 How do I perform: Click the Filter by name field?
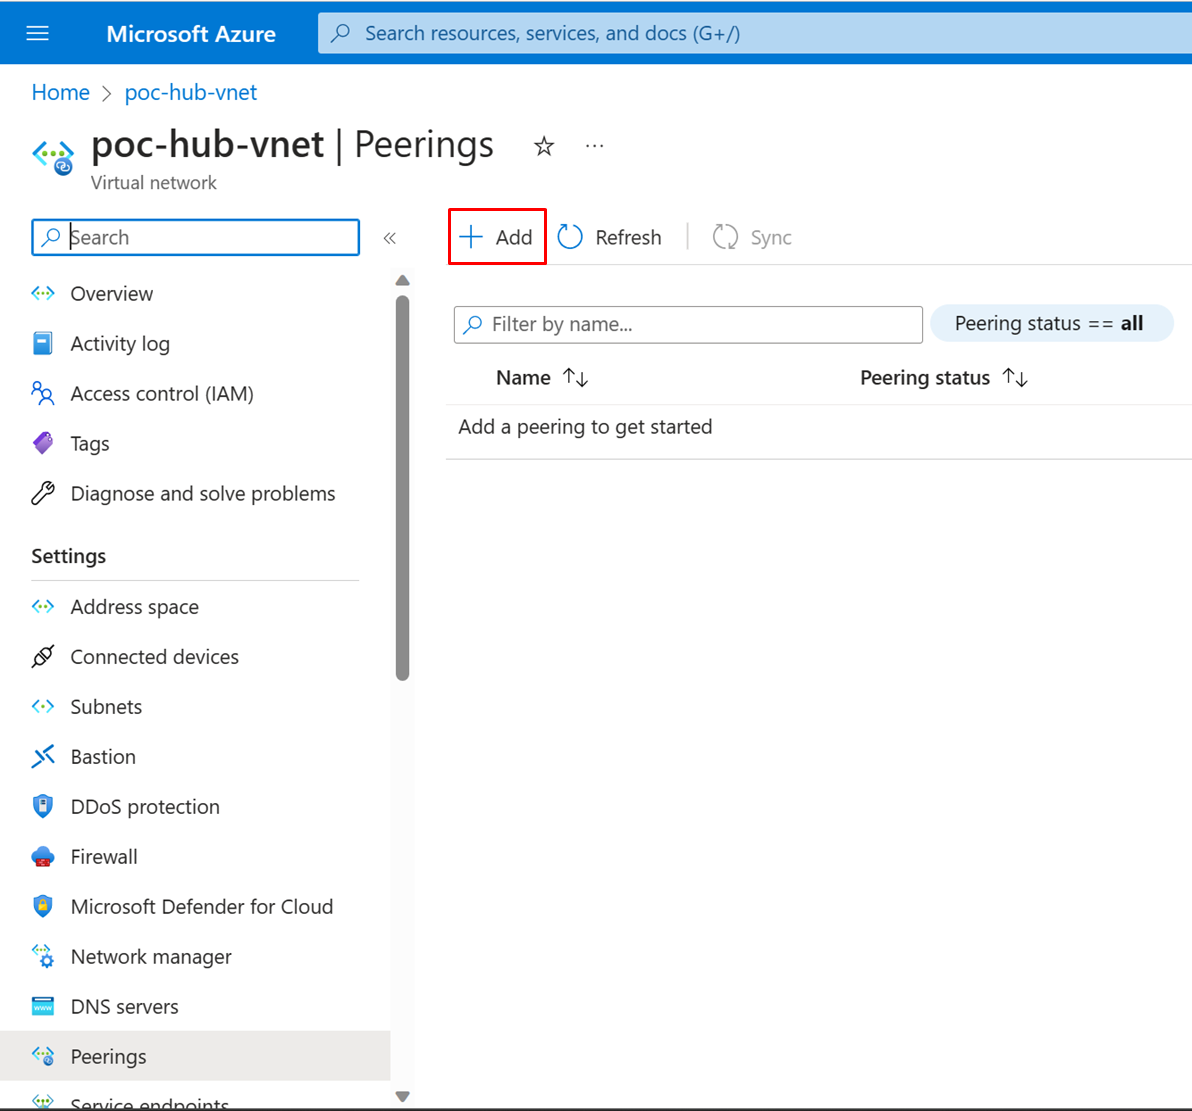pyautogui.click(x=688, y=325)
